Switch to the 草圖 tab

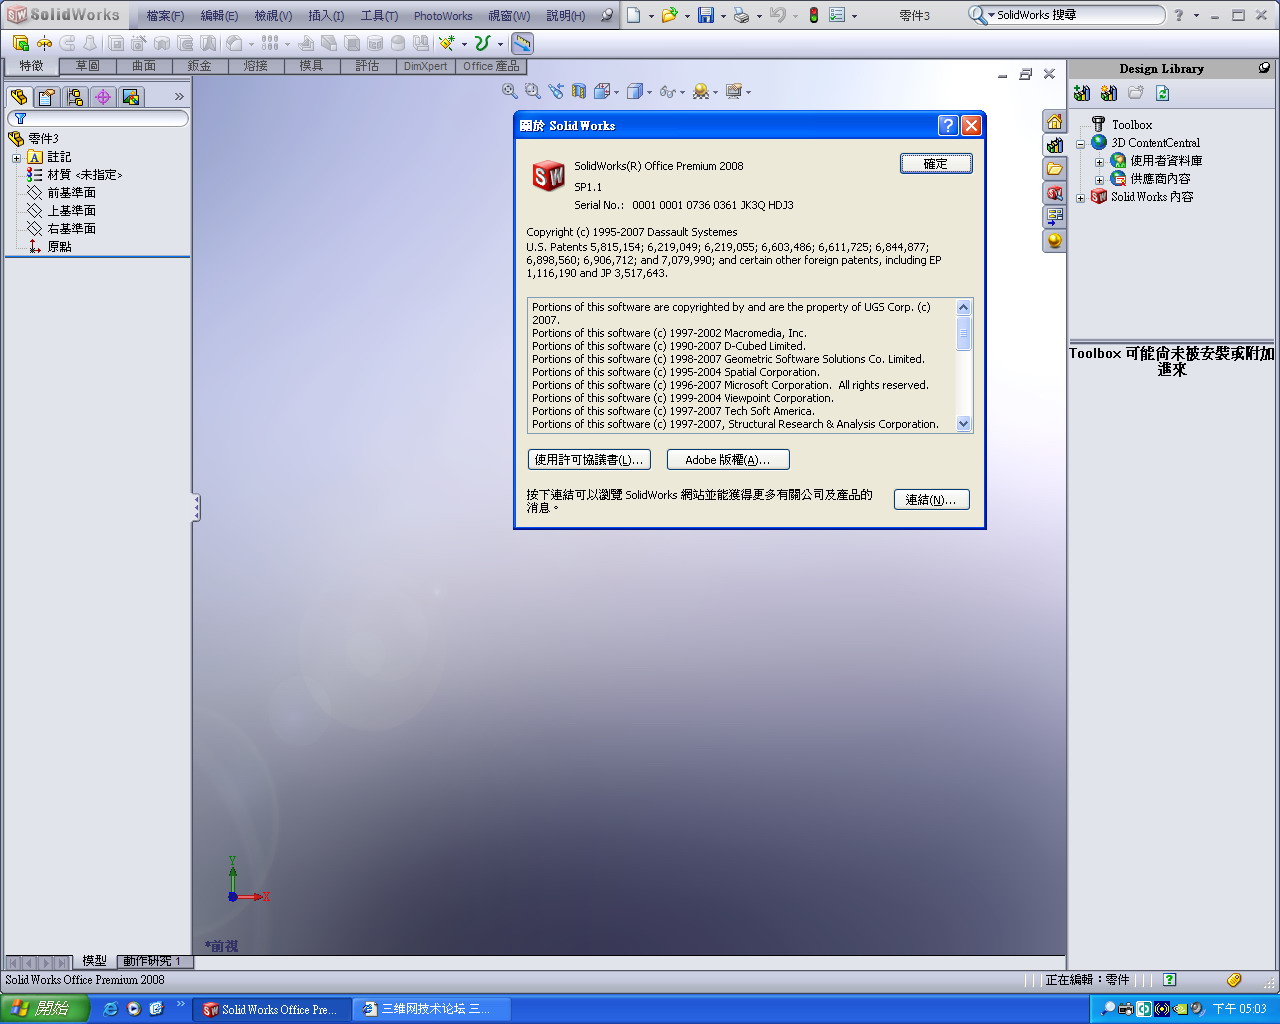click(88, 66)
